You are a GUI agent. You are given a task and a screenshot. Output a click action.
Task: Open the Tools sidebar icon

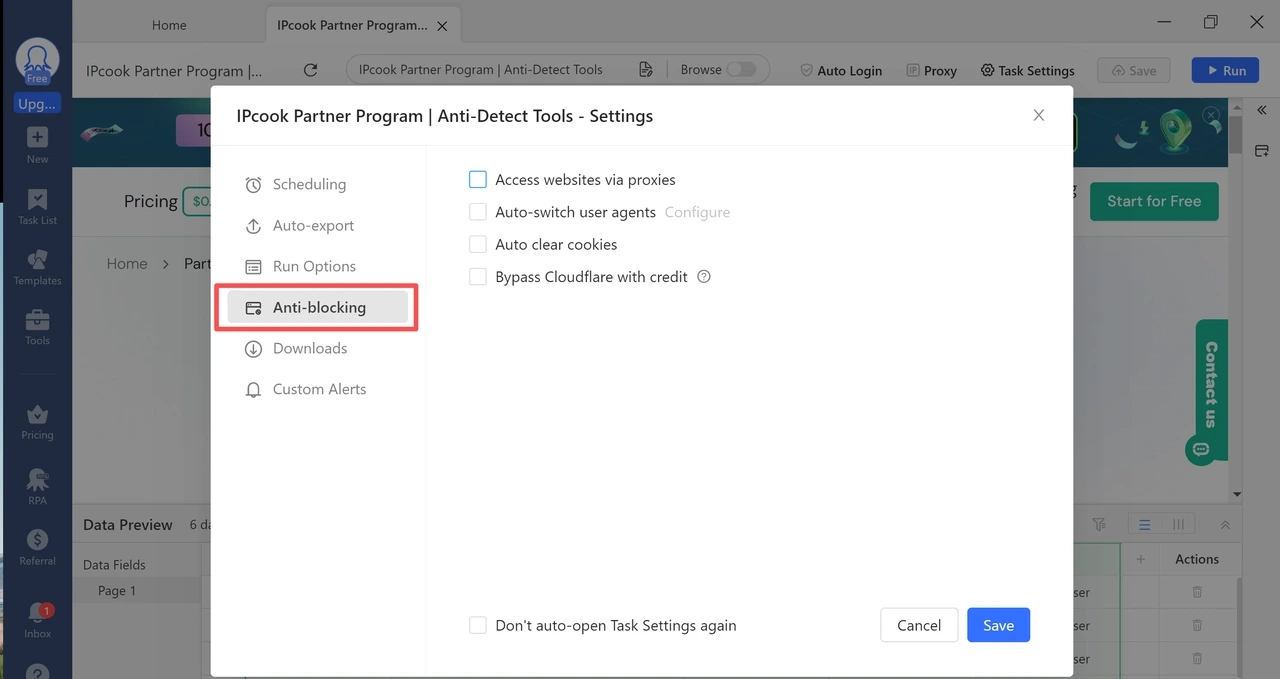(x=37, y=326)
